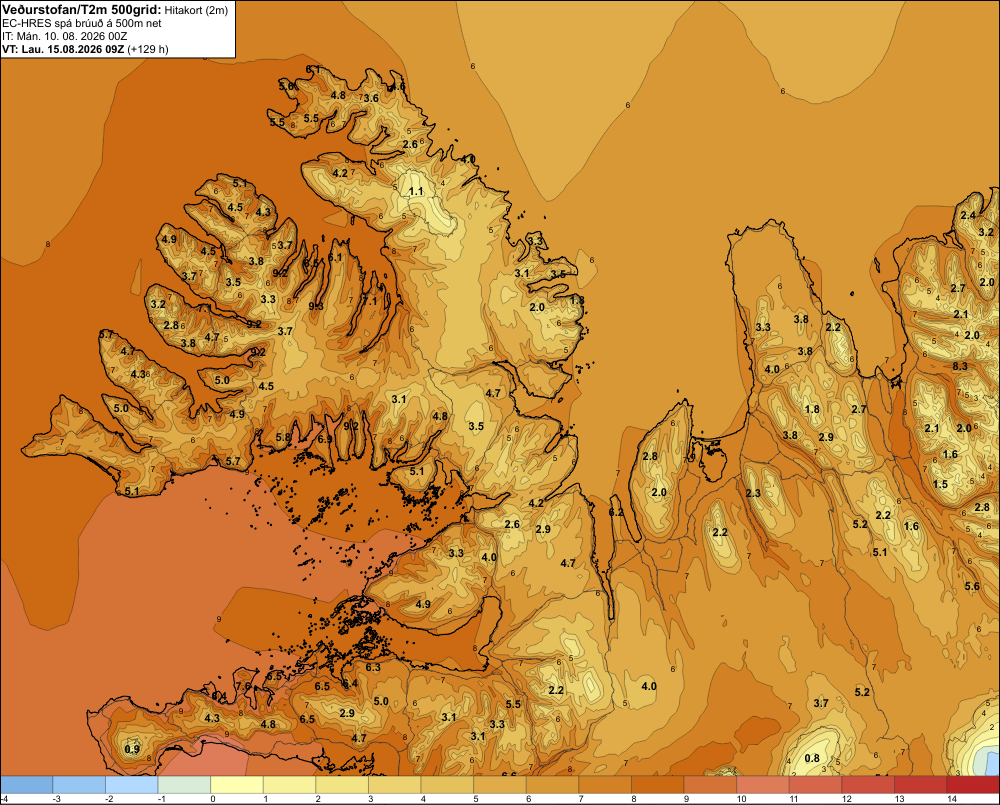Click the forecast offset '(+129 h)'
Image resolution: width=1000 pixels, height=805 pixels.
point(148,49)
